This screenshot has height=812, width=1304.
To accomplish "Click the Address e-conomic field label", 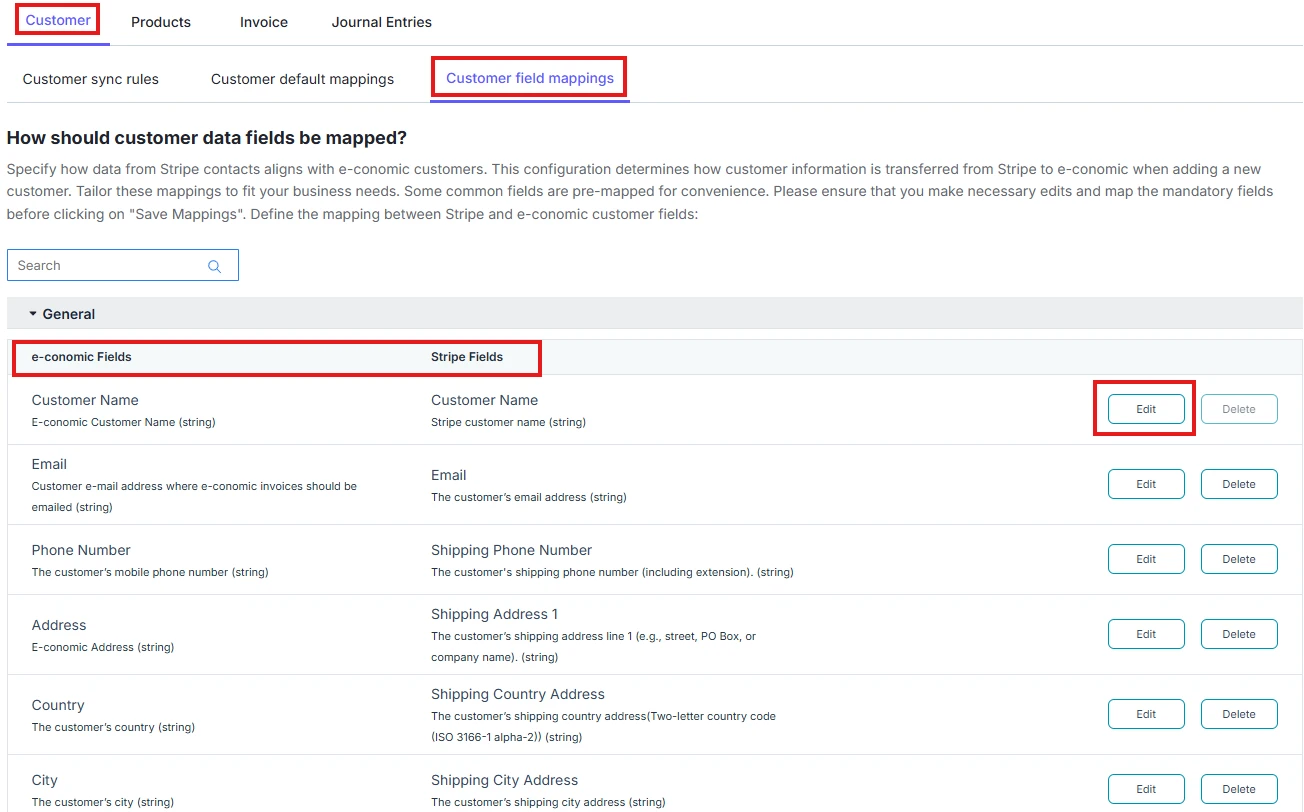I will pos(59,625).
